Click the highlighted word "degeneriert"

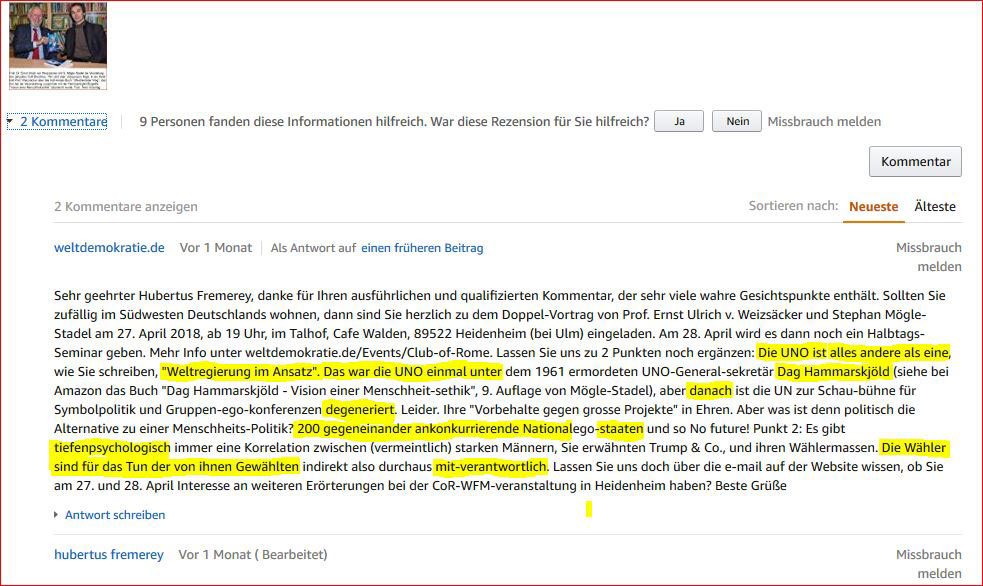360,410
